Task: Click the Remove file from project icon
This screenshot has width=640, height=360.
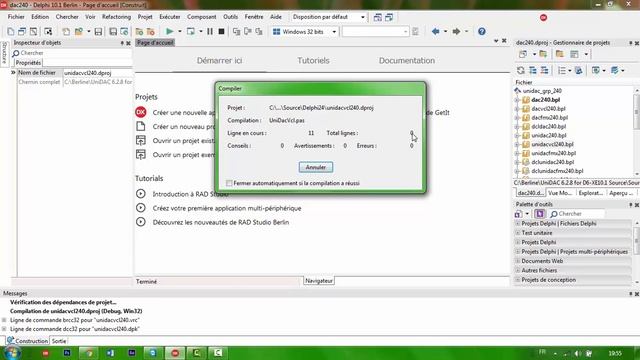Action: [x=151, y=31]
